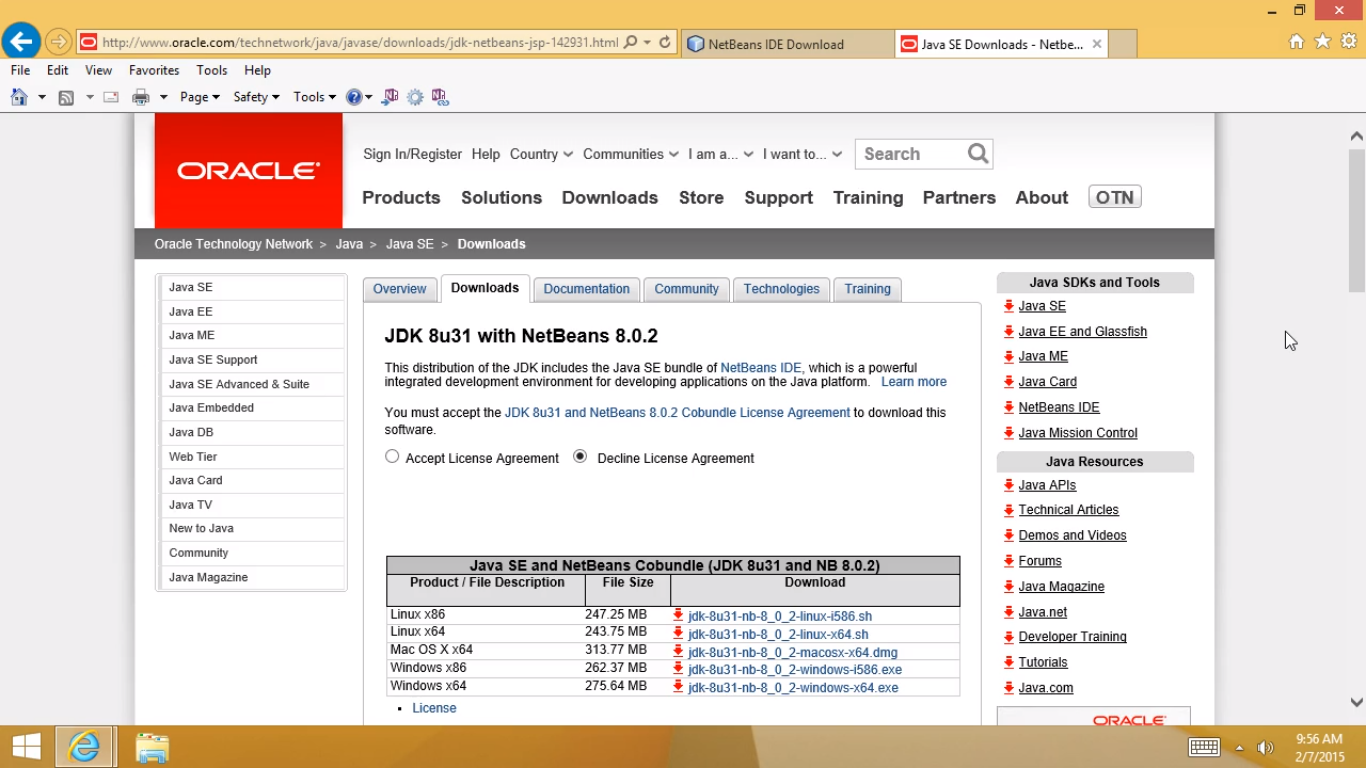Screen dimensions: 1366x768
Task: Open the Page dropdown menu
Action: coord(199,97)
